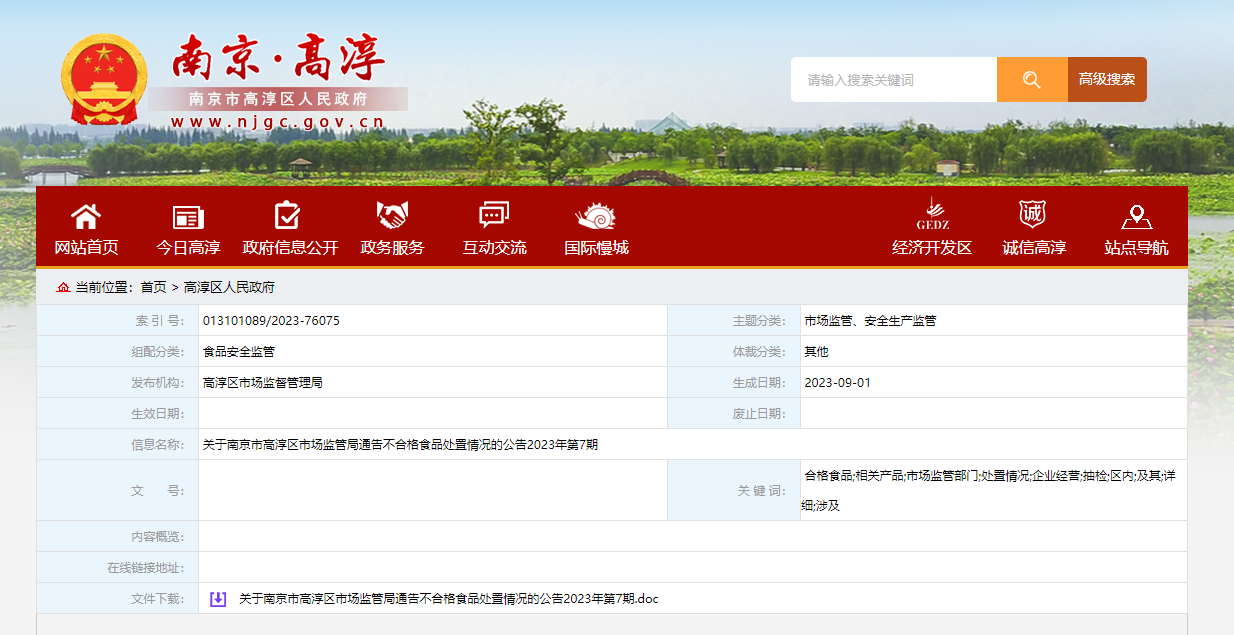Viewport: 1234px width, 635px height.
Task: Open the 互动交流 menu label
Action: click(x=494, y=247)
